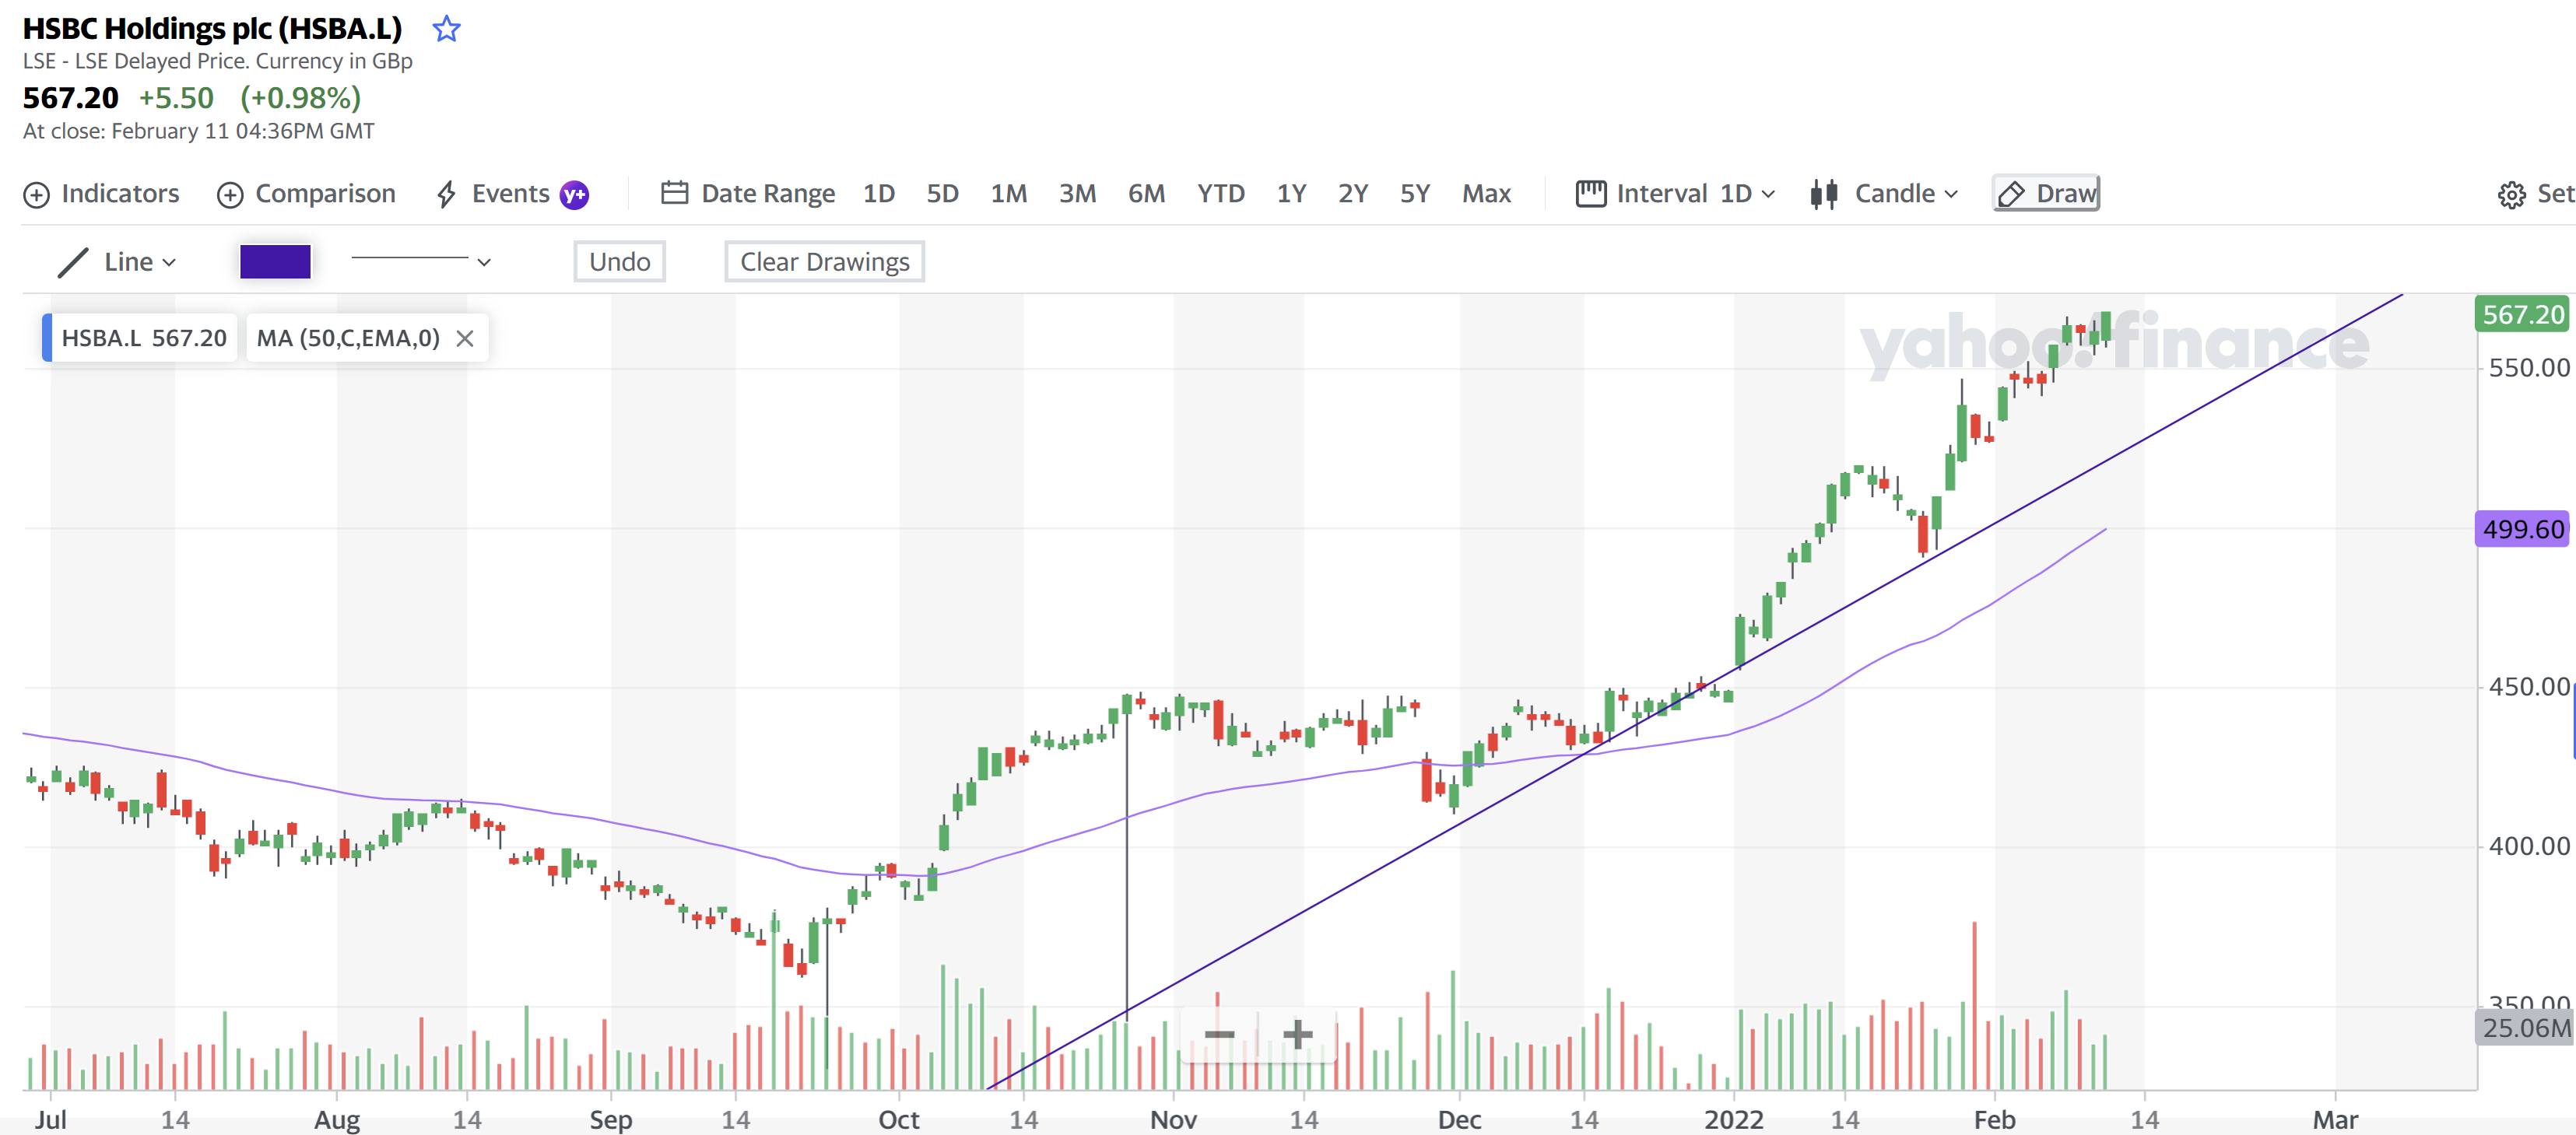Click the 25.06M volume tag
2576x1135 pixels.
pos(2524,1027)
